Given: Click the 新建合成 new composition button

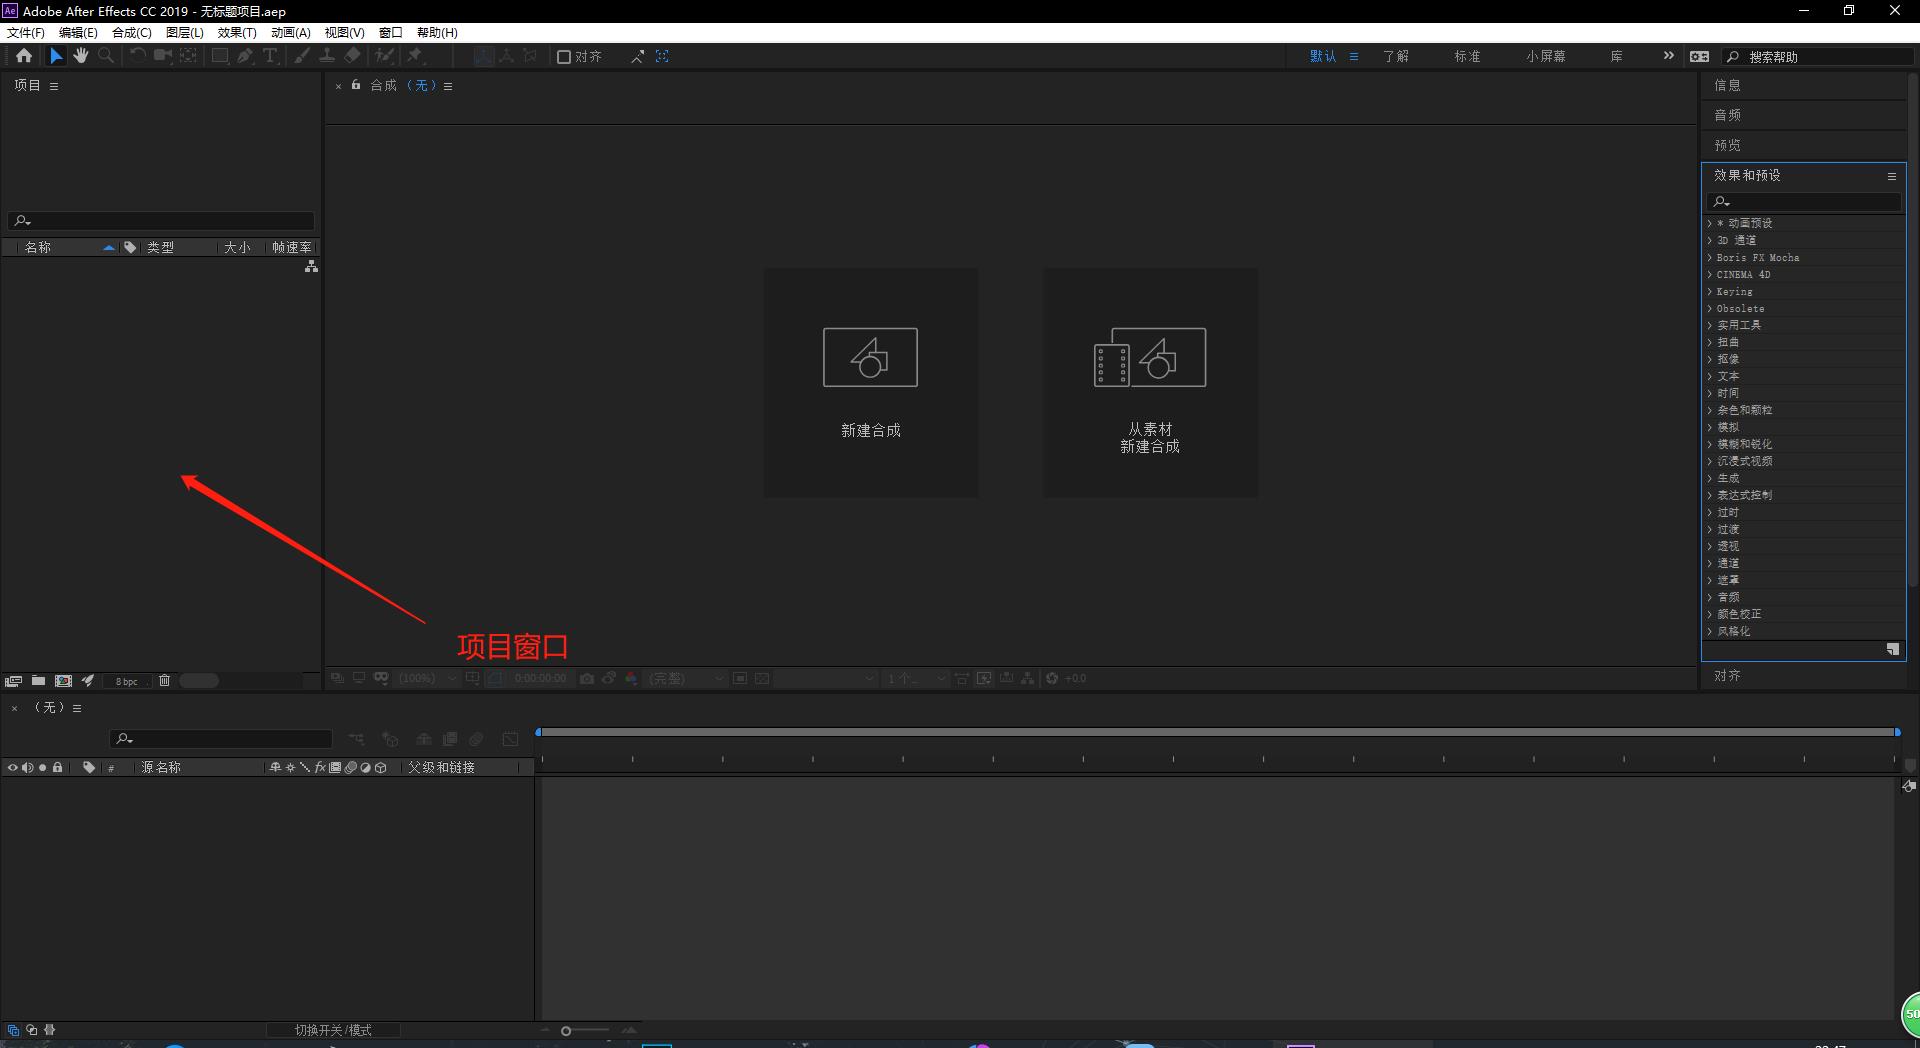Looking at the screenshot, I should 871,382.
